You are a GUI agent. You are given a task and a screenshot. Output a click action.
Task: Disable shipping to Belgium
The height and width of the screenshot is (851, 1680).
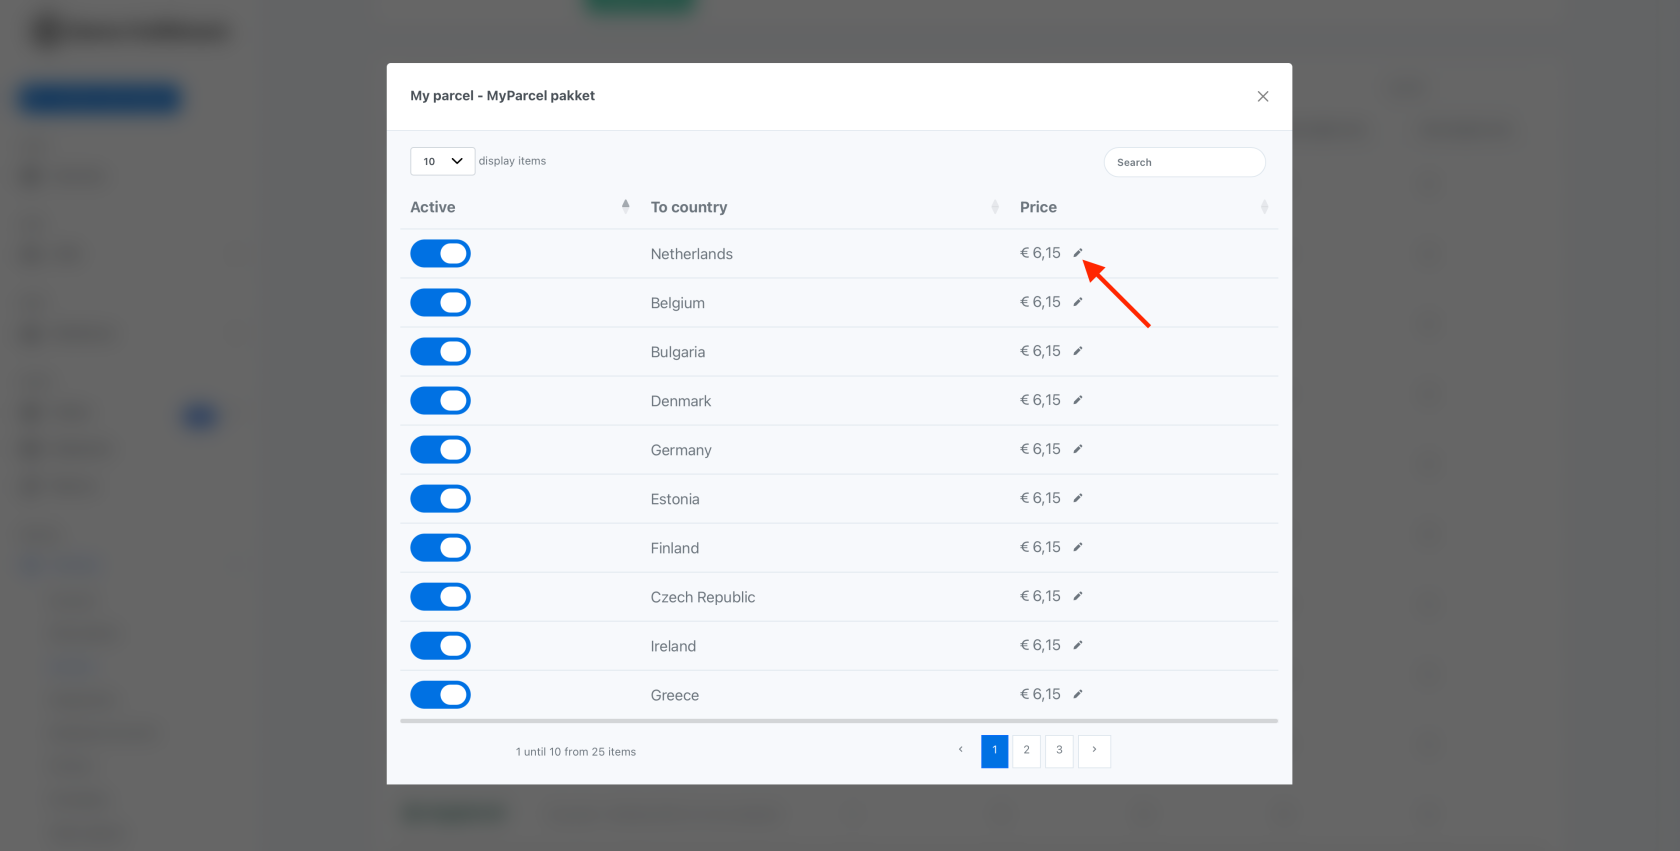[440, 303]
